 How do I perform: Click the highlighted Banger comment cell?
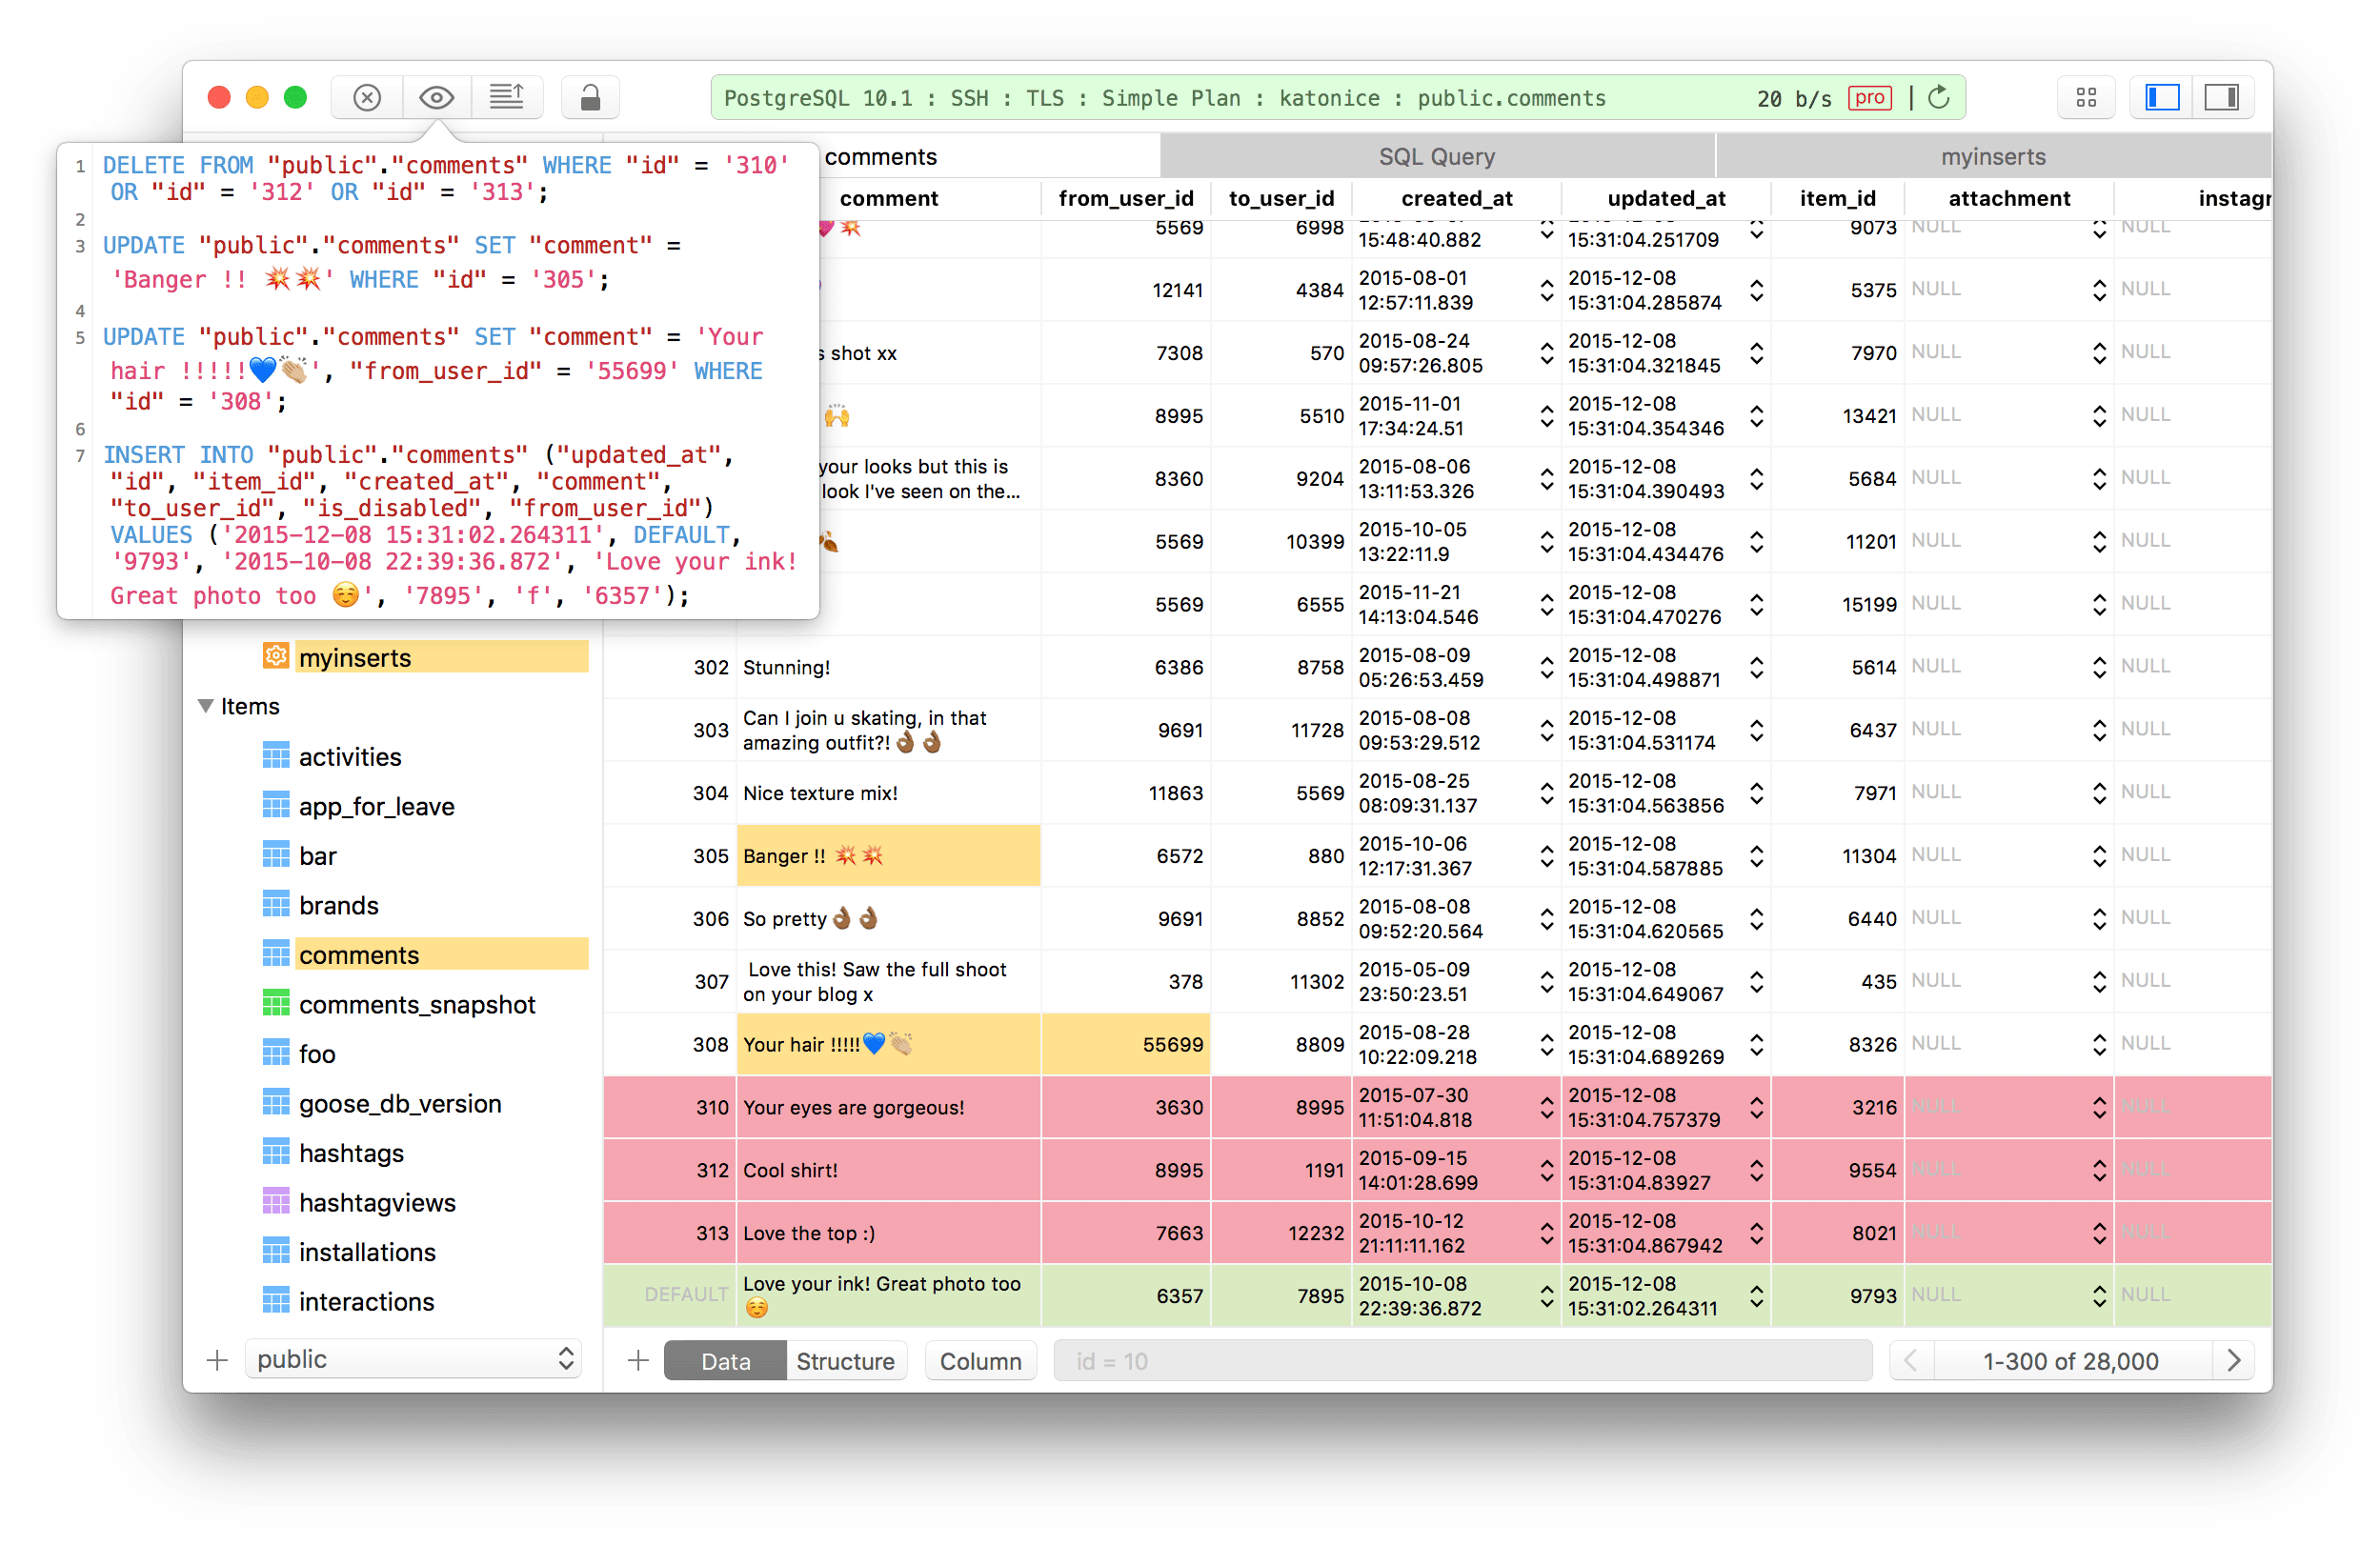(888, 855)
